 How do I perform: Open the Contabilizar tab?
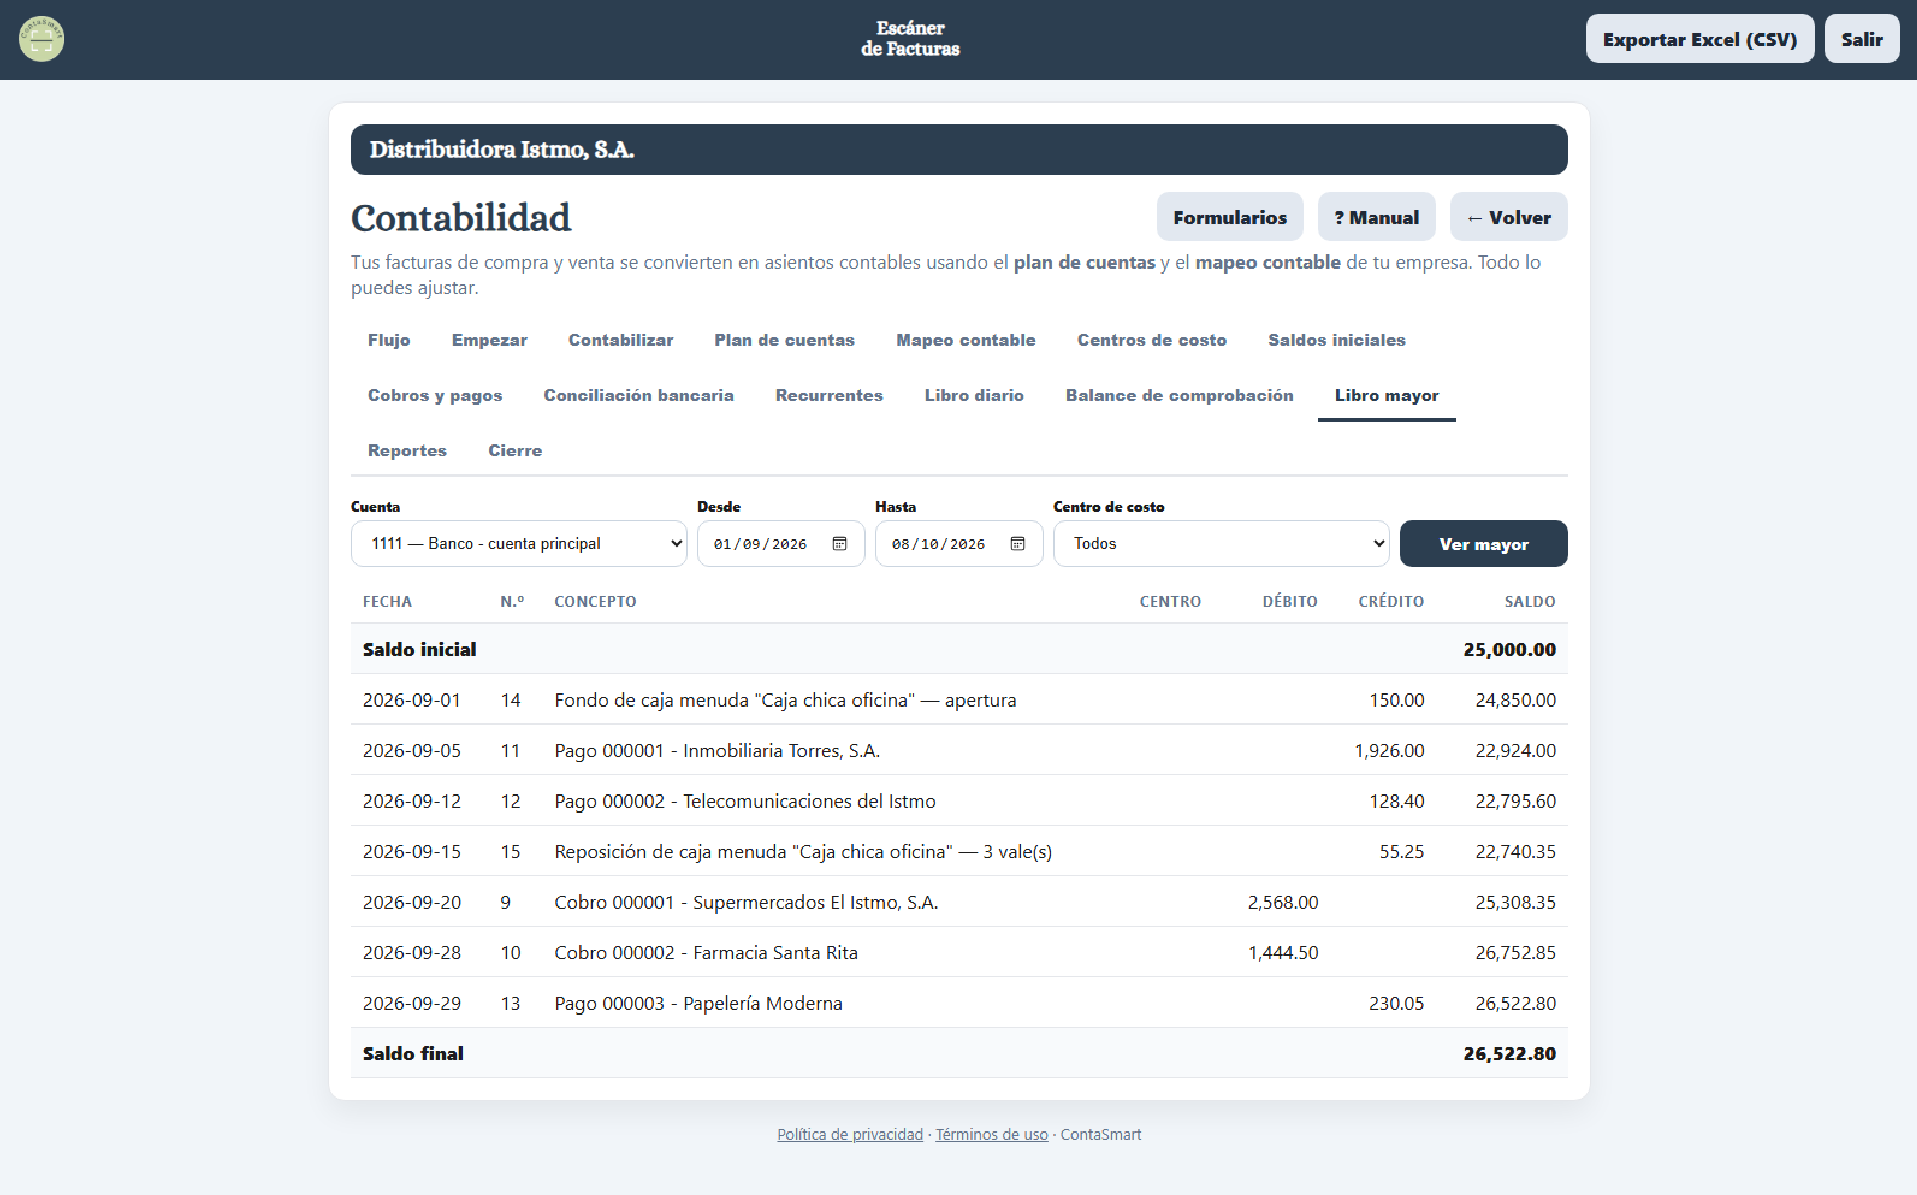(621, 340)
